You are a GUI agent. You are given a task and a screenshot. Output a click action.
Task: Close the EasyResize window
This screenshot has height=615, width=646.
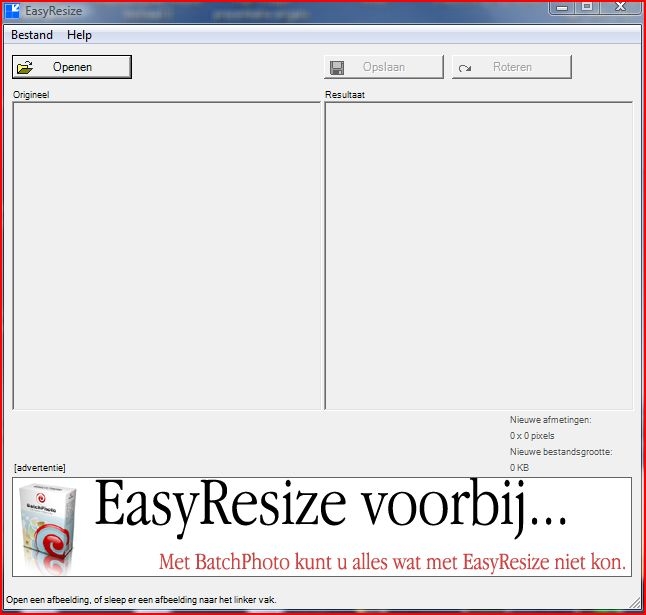click(620, 7)
